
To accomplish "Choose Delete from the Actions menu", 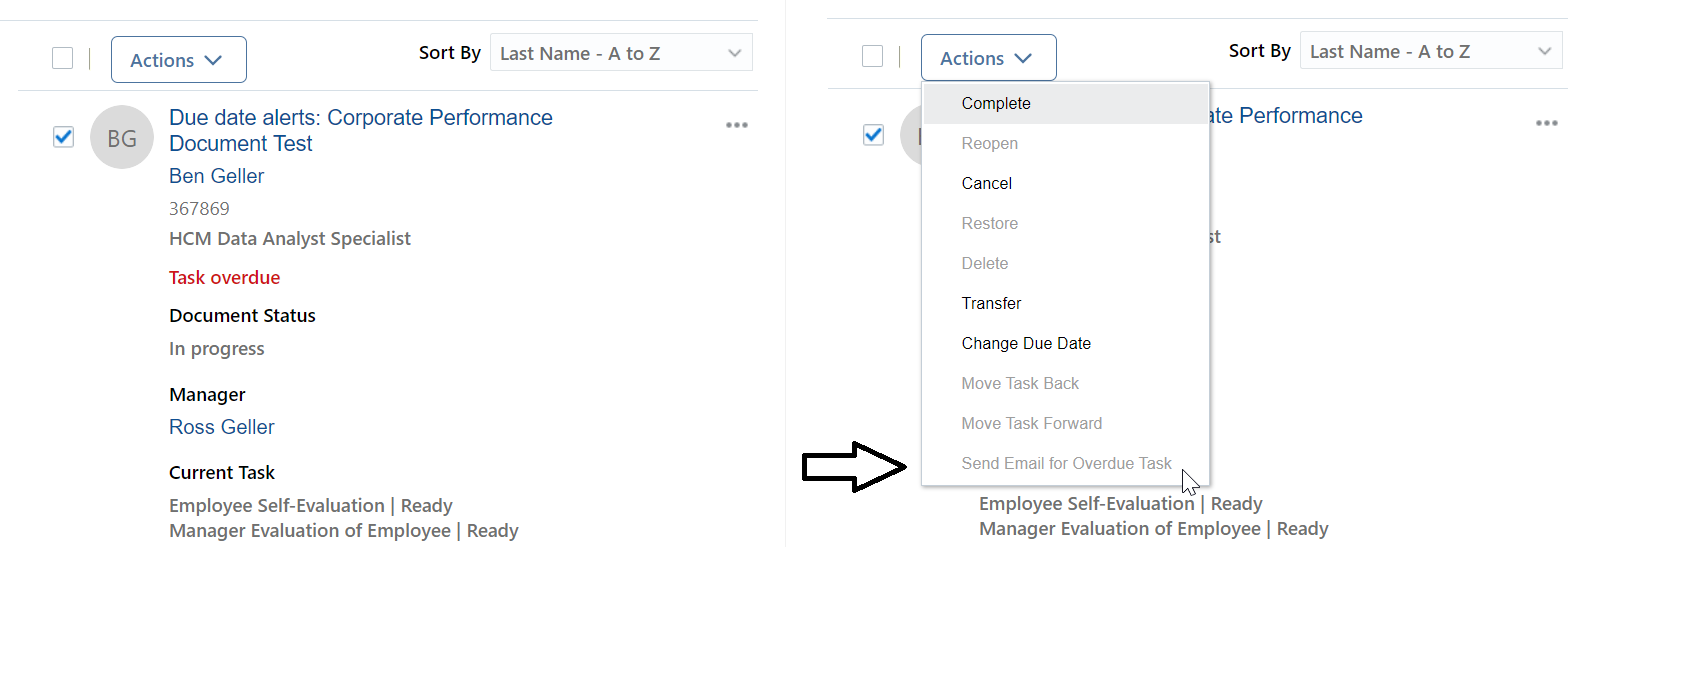I will [x=1066, y=263].
